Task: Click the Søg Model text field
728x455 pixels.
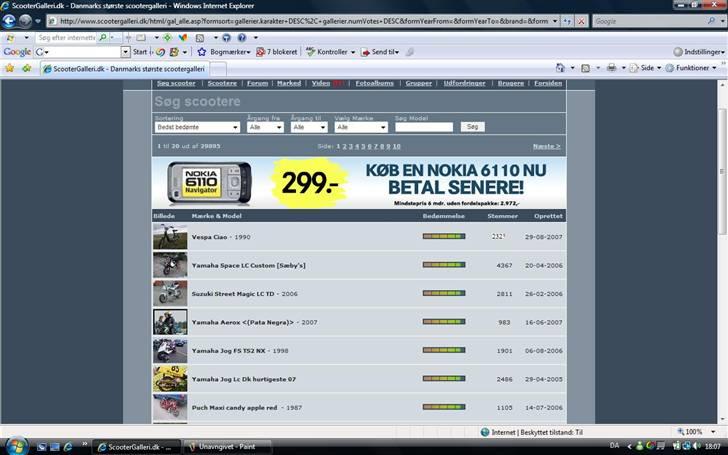Action: [x=424, y=127]
